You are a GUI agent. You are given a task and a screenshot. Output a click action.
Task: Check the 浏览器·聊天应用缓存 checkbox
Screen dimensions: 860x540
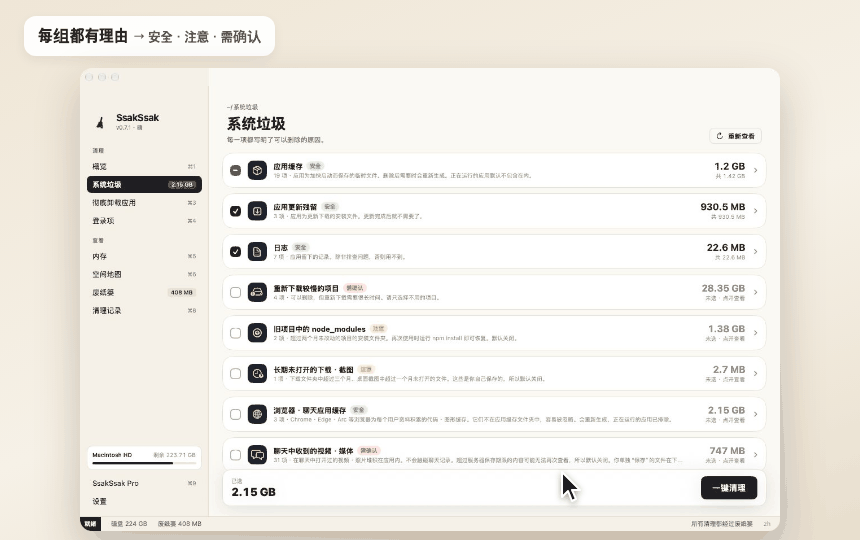coord(235,414)
